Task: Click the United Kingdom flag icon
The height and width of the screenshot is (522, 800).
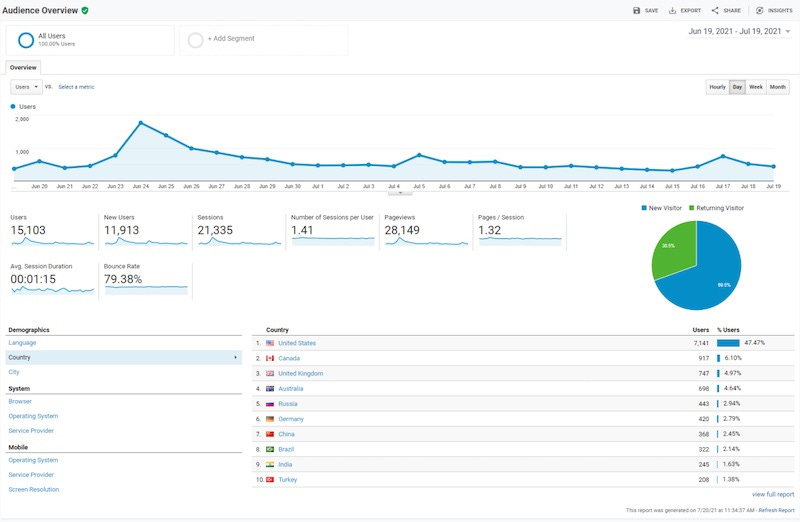Action: point(270,374)
